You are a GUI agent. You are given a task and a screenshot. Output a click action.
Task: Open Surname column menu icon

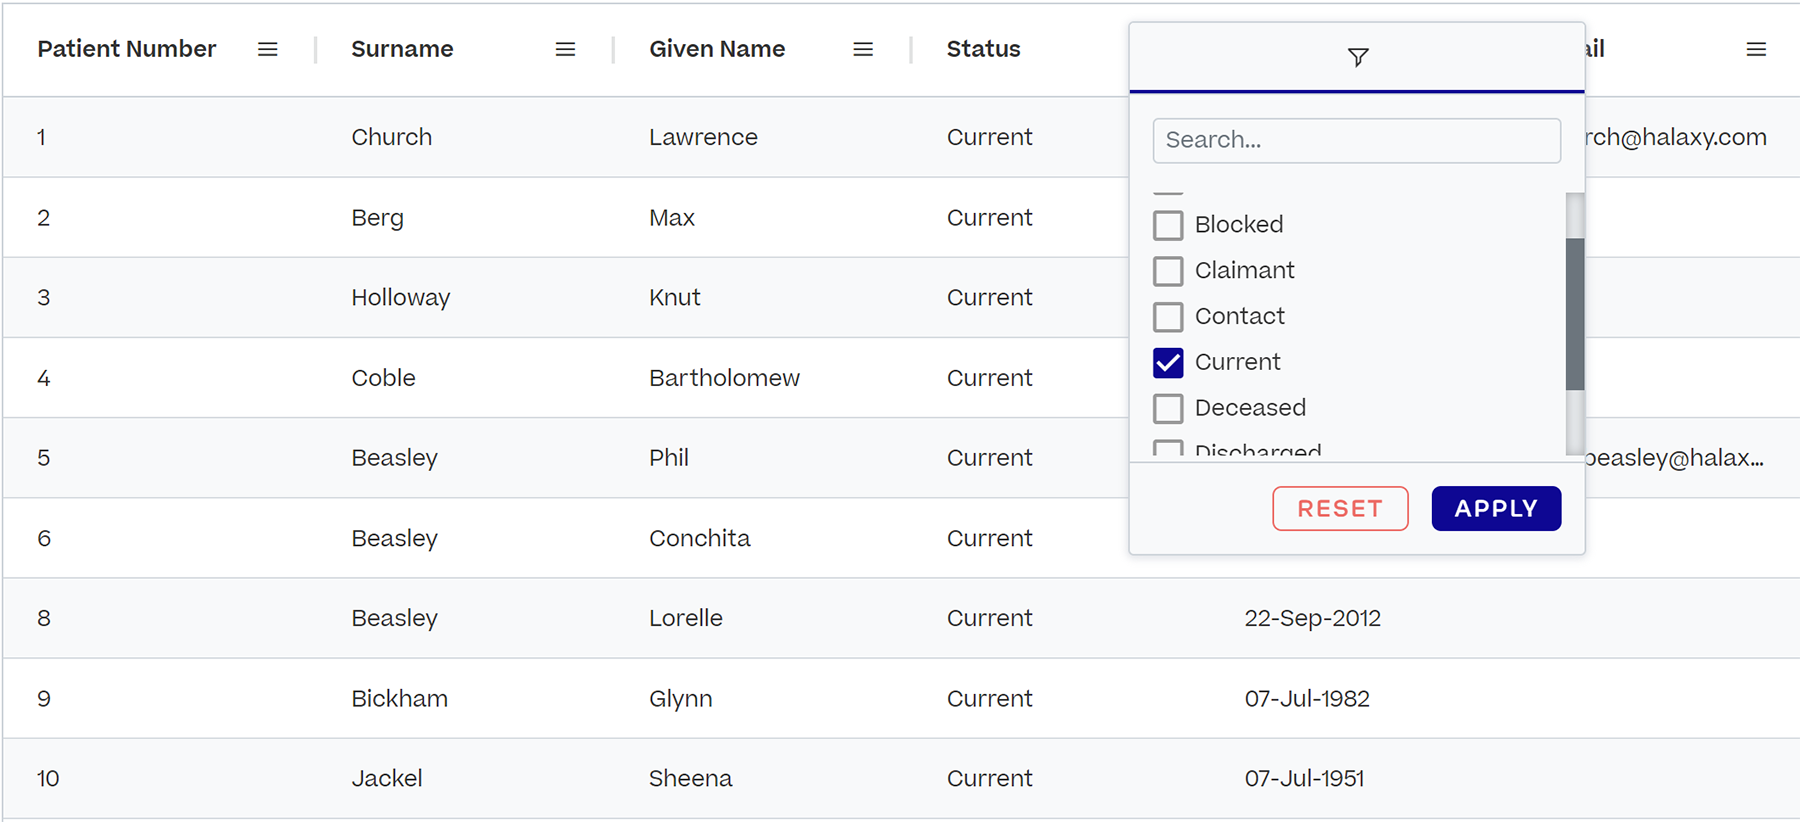tap(565, 49)
